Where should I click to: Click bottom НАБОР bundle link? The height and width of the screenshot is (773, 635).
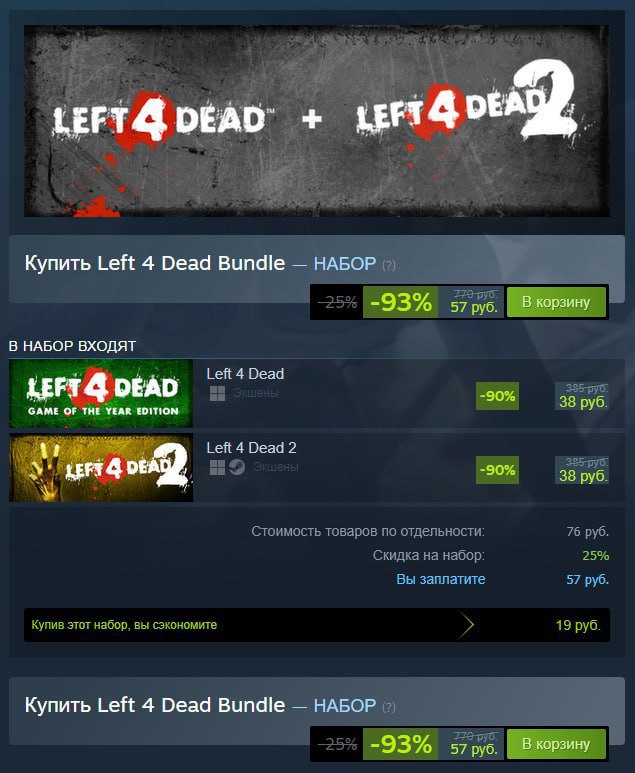point(345,705)
